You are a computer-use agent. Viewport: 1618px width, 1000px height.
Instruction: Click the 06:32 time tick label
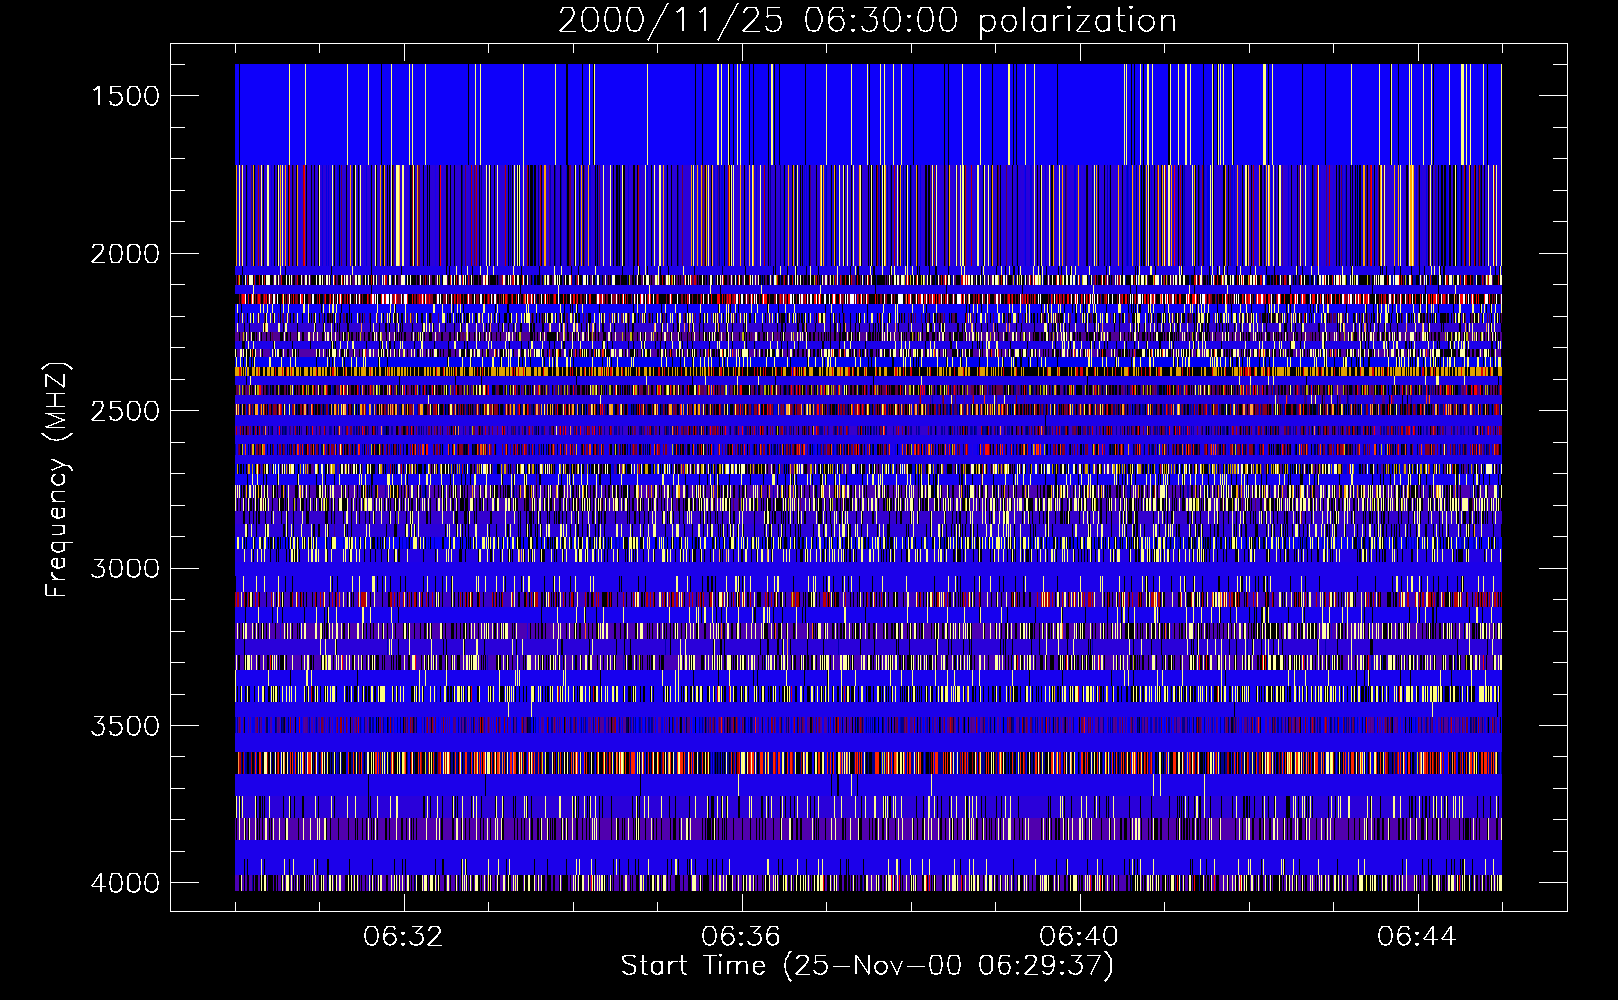[x=403, y=937]
